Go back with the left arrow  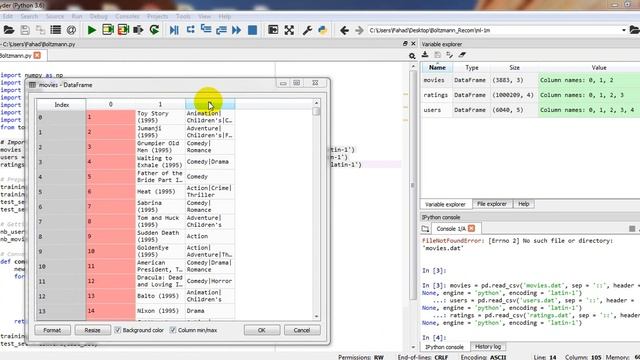(x=344, y=30)
